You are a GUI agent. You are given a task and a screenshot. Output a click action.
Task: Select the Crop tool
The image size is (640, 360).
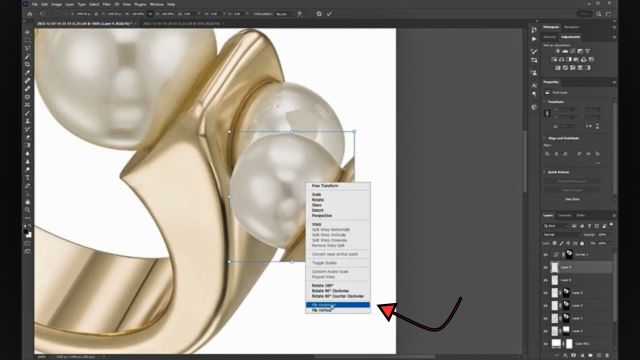click(x=27, y=64)
